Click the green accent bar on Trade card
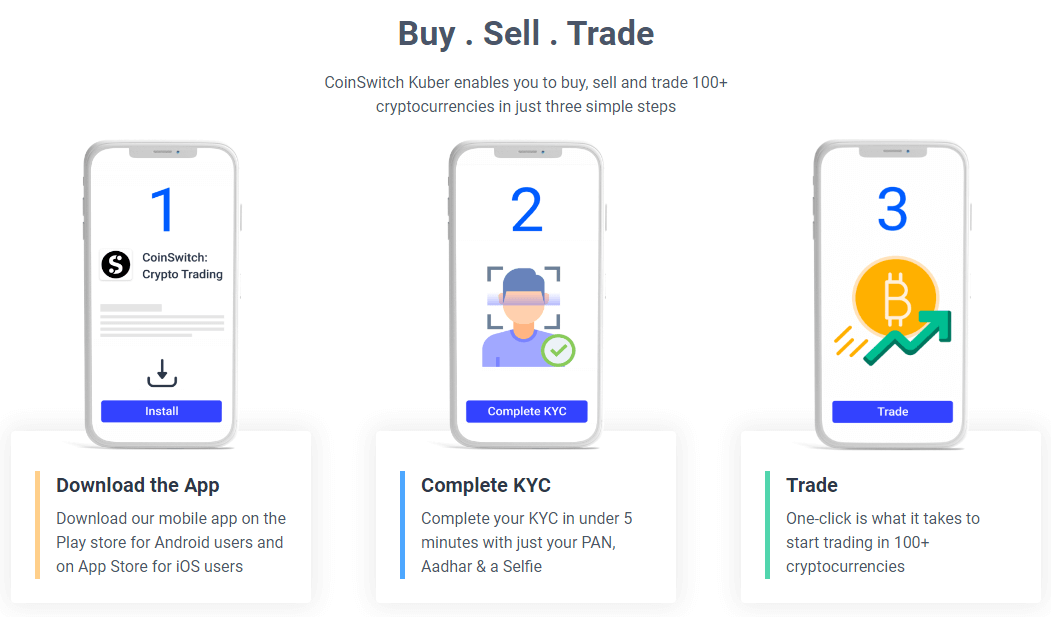Viewport: 1051px width, 617px height. (x=767, y=525)
